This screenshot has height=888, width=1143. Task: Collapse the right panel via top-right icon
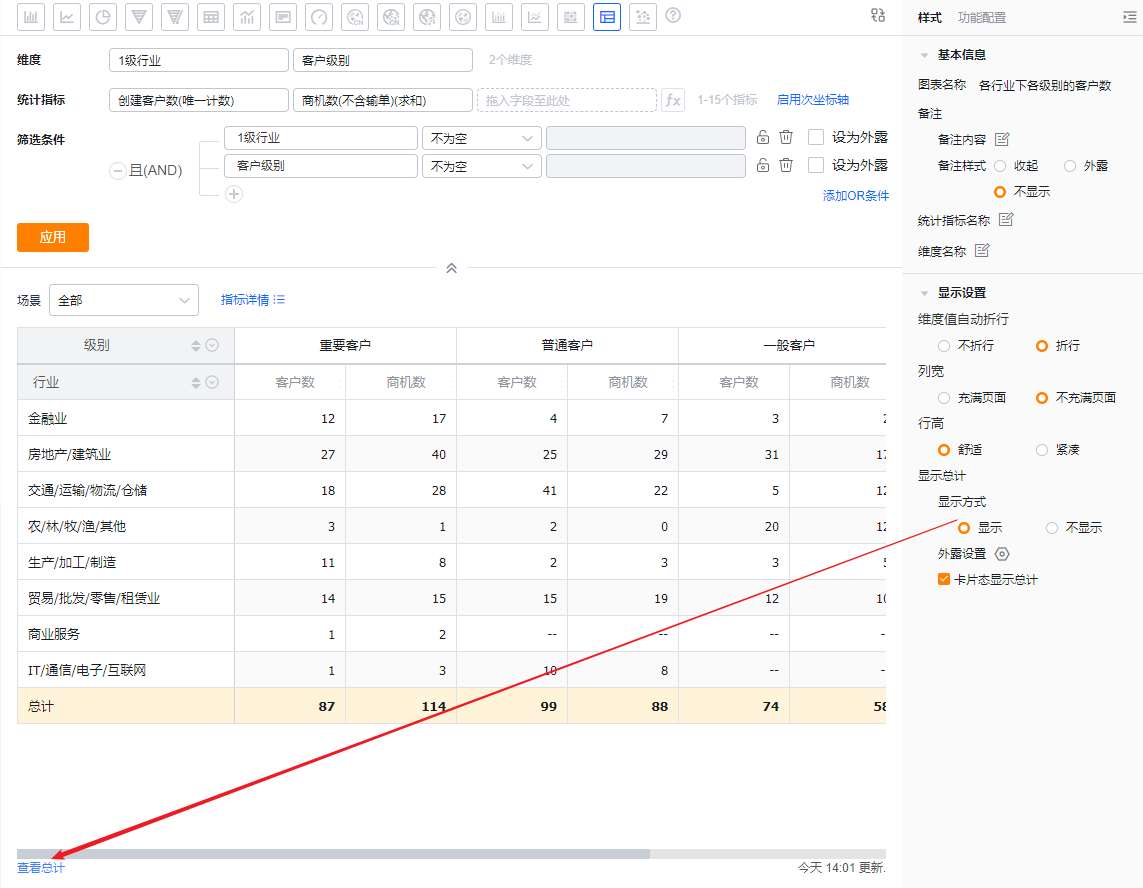(1130, 17)
